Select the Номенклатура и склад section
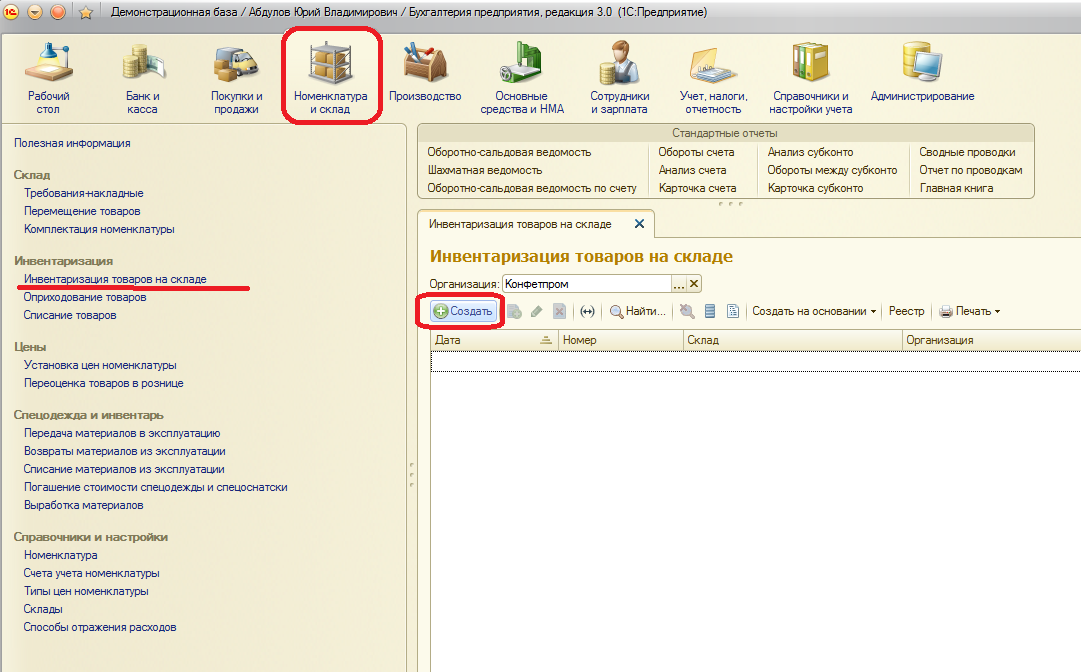Screen dimensions: 1081x672 click(x=331, y=78)
